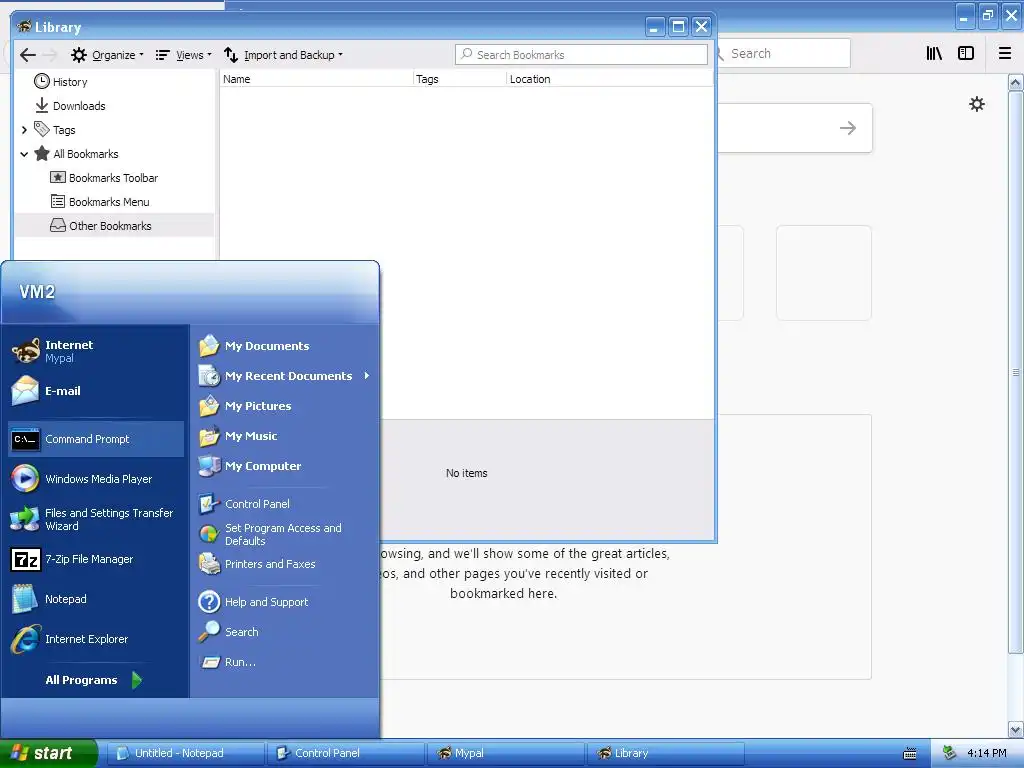This screenshot has height=768, width=1024.
Task: Switch to Untitled - Notepad taskbar button
Action: point(185,753)
